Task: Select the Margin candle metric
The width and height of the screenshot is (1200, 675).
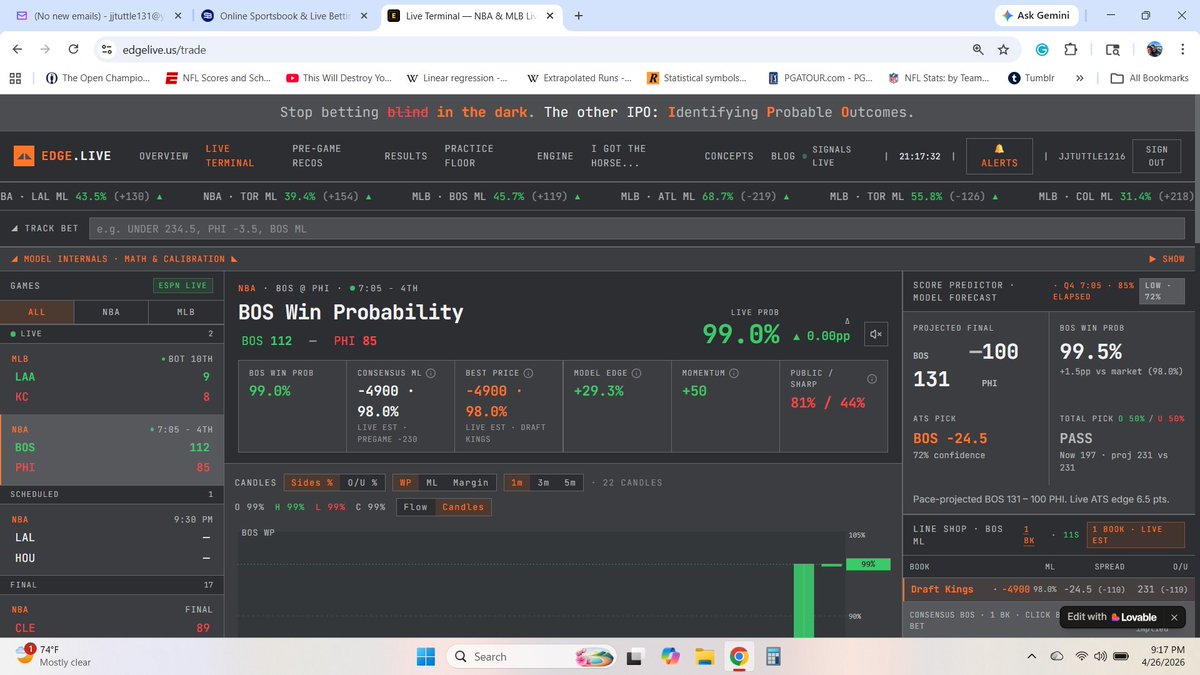Action: [470, 482]
